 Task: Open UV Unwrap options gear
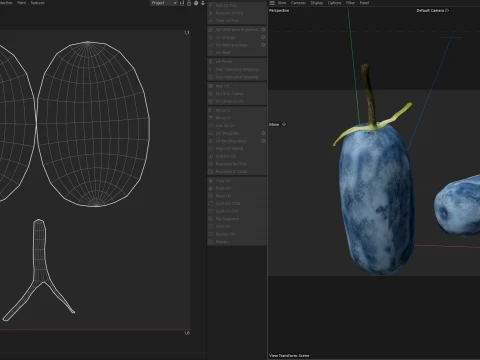(263, 37)
